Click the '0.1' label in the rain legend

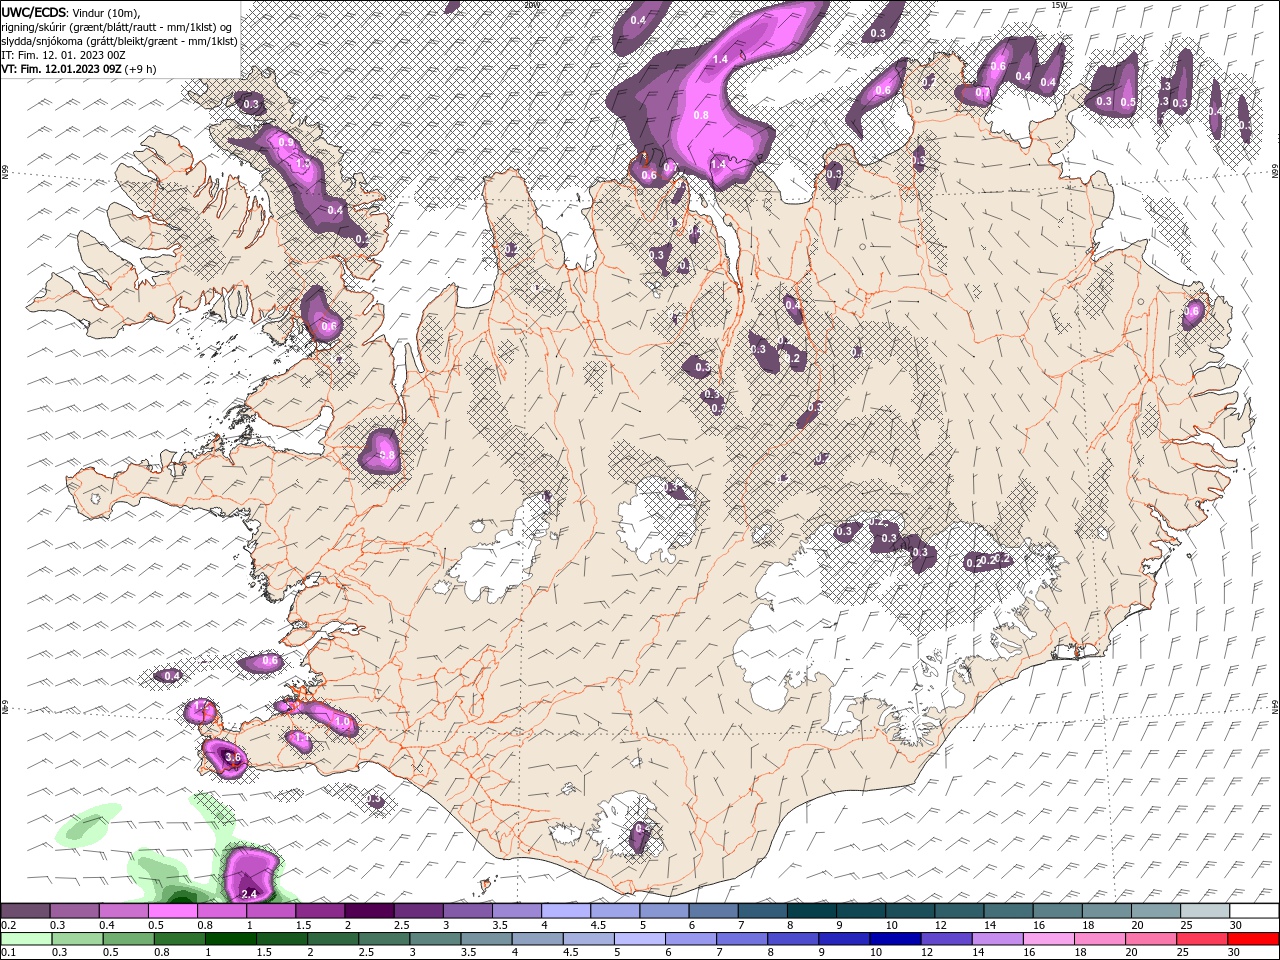pyautogui.click(x=8, y=953)
